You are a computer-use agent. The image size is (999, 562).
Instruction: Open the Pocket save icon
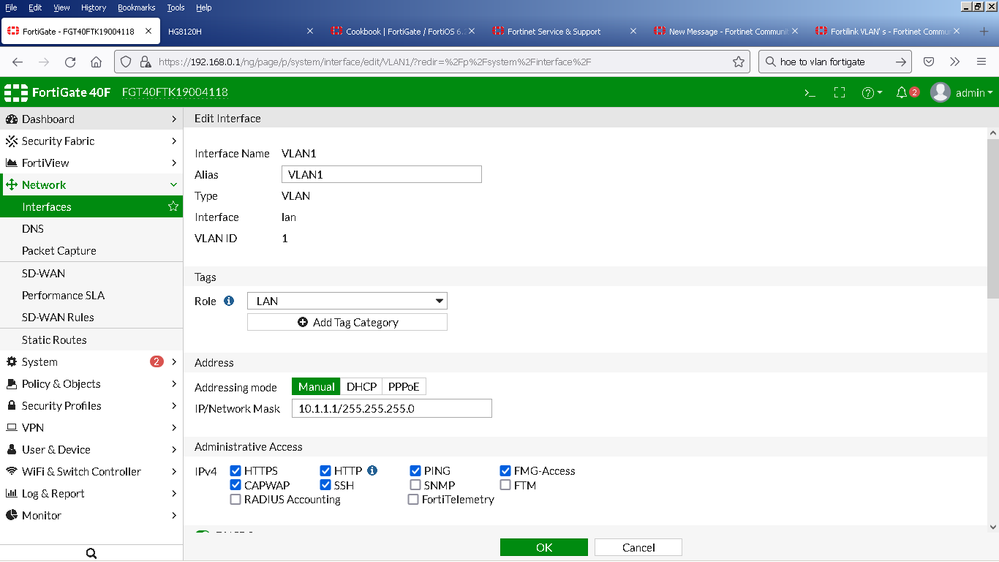point(929,62)
